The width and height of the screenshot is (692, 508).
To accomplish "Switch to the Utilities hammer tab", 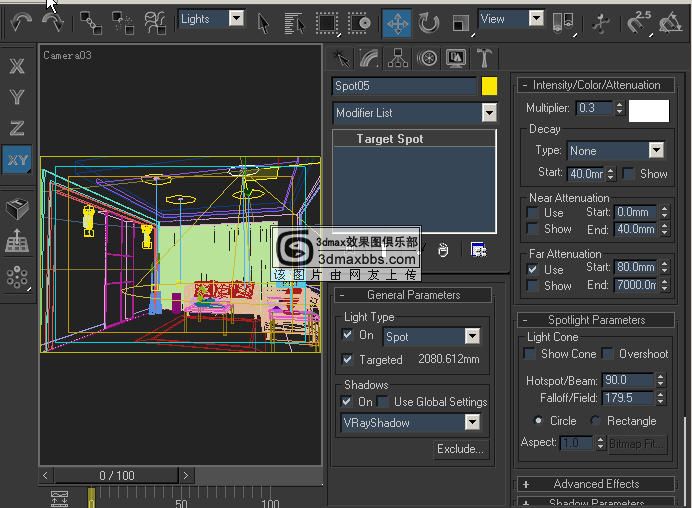I will 484,58.
